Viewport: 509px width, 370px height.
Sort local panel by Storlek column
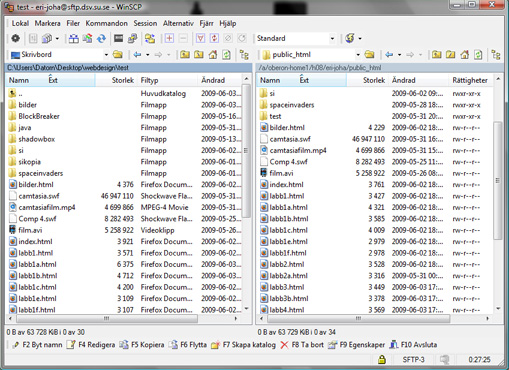pos(116,80)
